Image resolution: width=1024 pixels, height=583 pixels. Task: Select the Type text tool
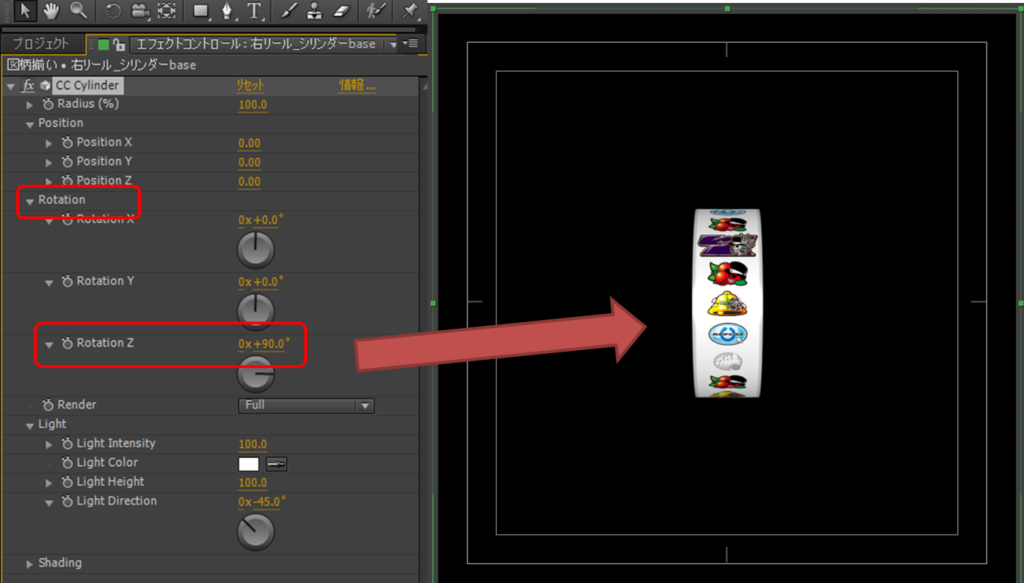click(x=254, y=11)
